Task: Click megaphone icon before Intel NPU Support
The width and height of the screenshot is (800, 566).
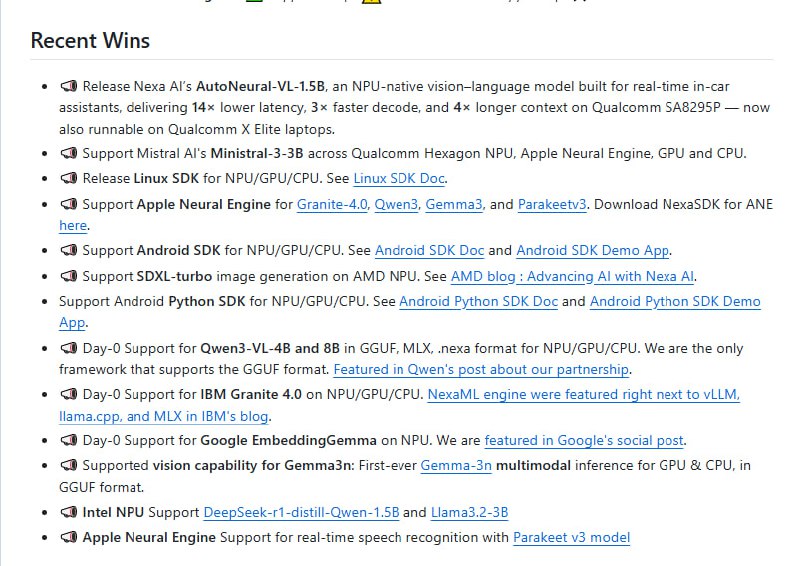Action: 69,512
